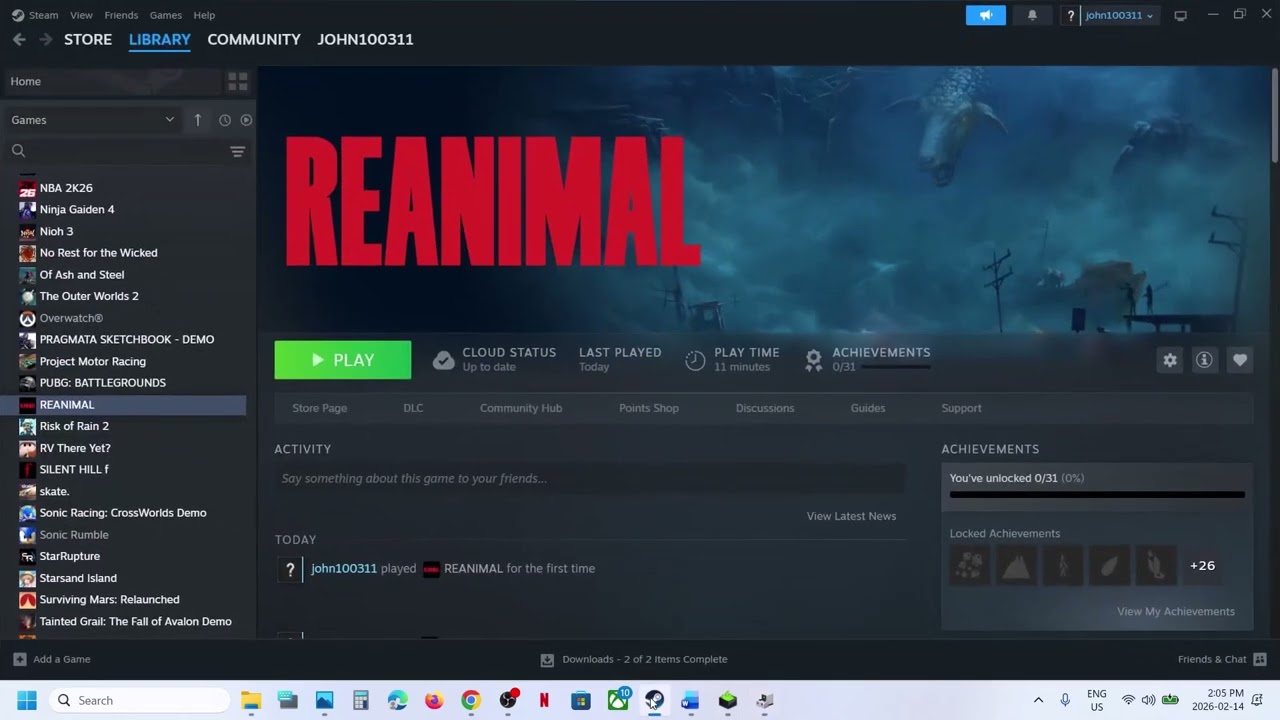The image size is (1280, 720).
Task: Open the Discussions link
Action: coord(765,408)
